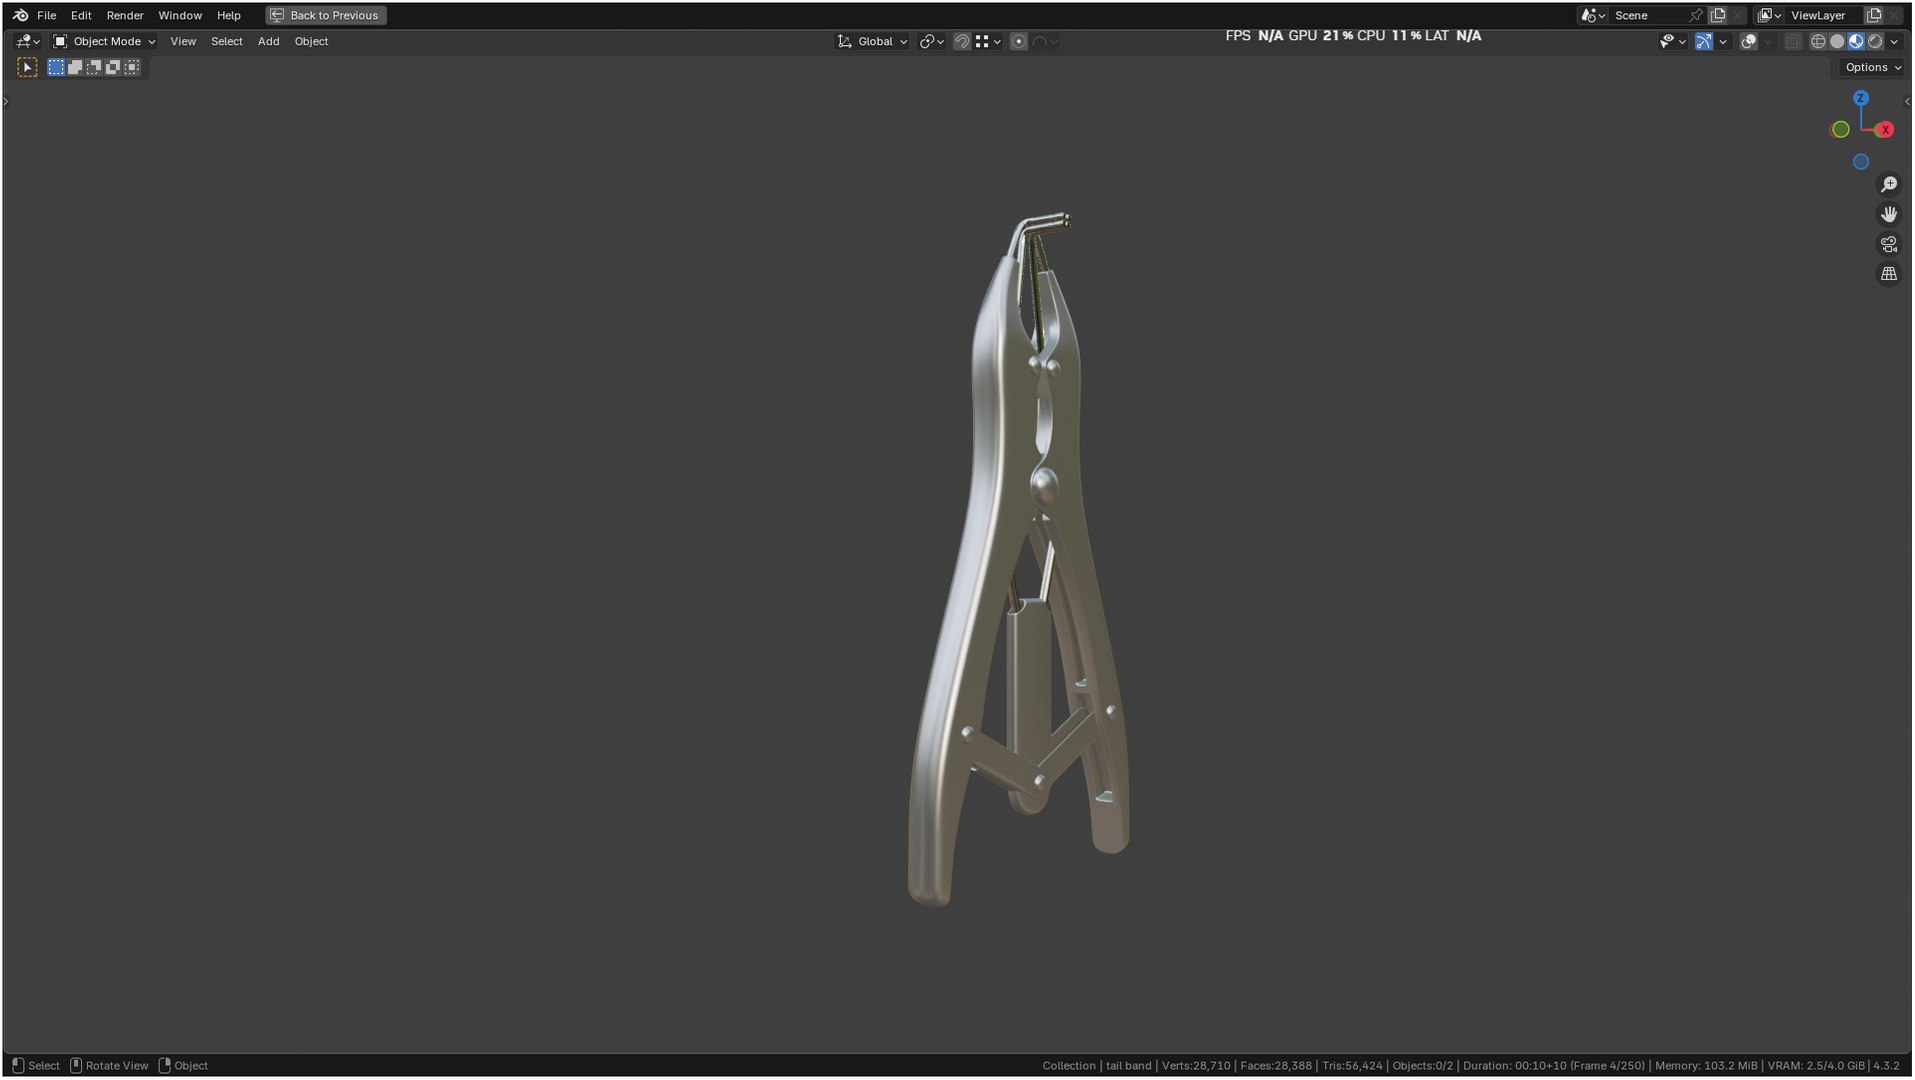Switch to wireframe viewport shading
Image resolution: width=1915 pixels, height=1080 pixels.
[x=1818, y=41]
